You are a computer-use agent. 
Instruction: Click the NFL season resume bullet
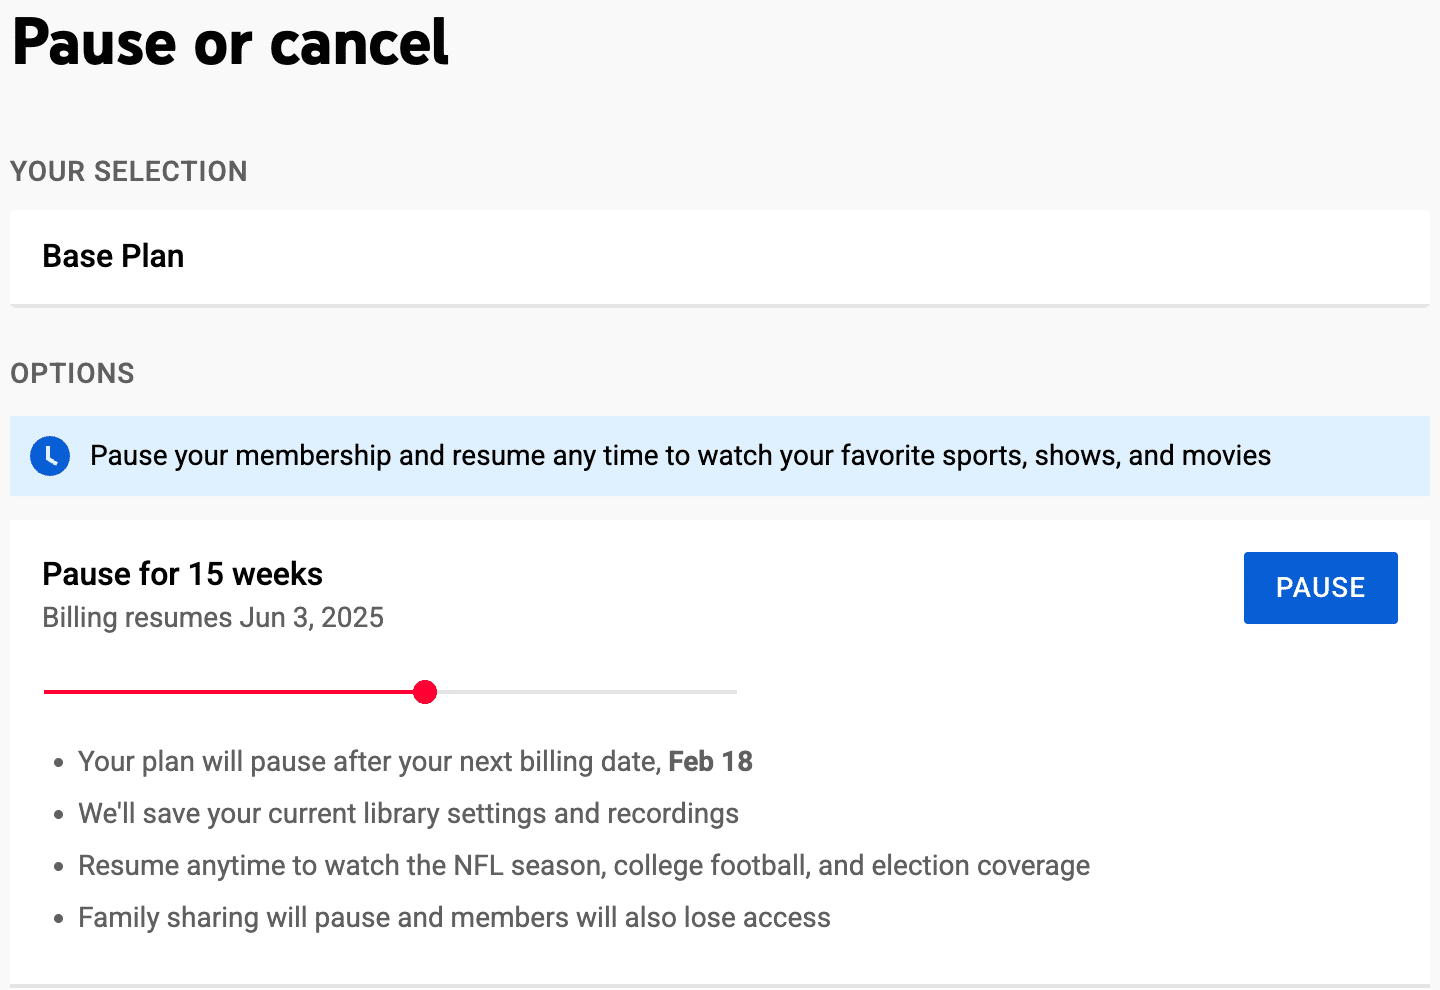584,865
